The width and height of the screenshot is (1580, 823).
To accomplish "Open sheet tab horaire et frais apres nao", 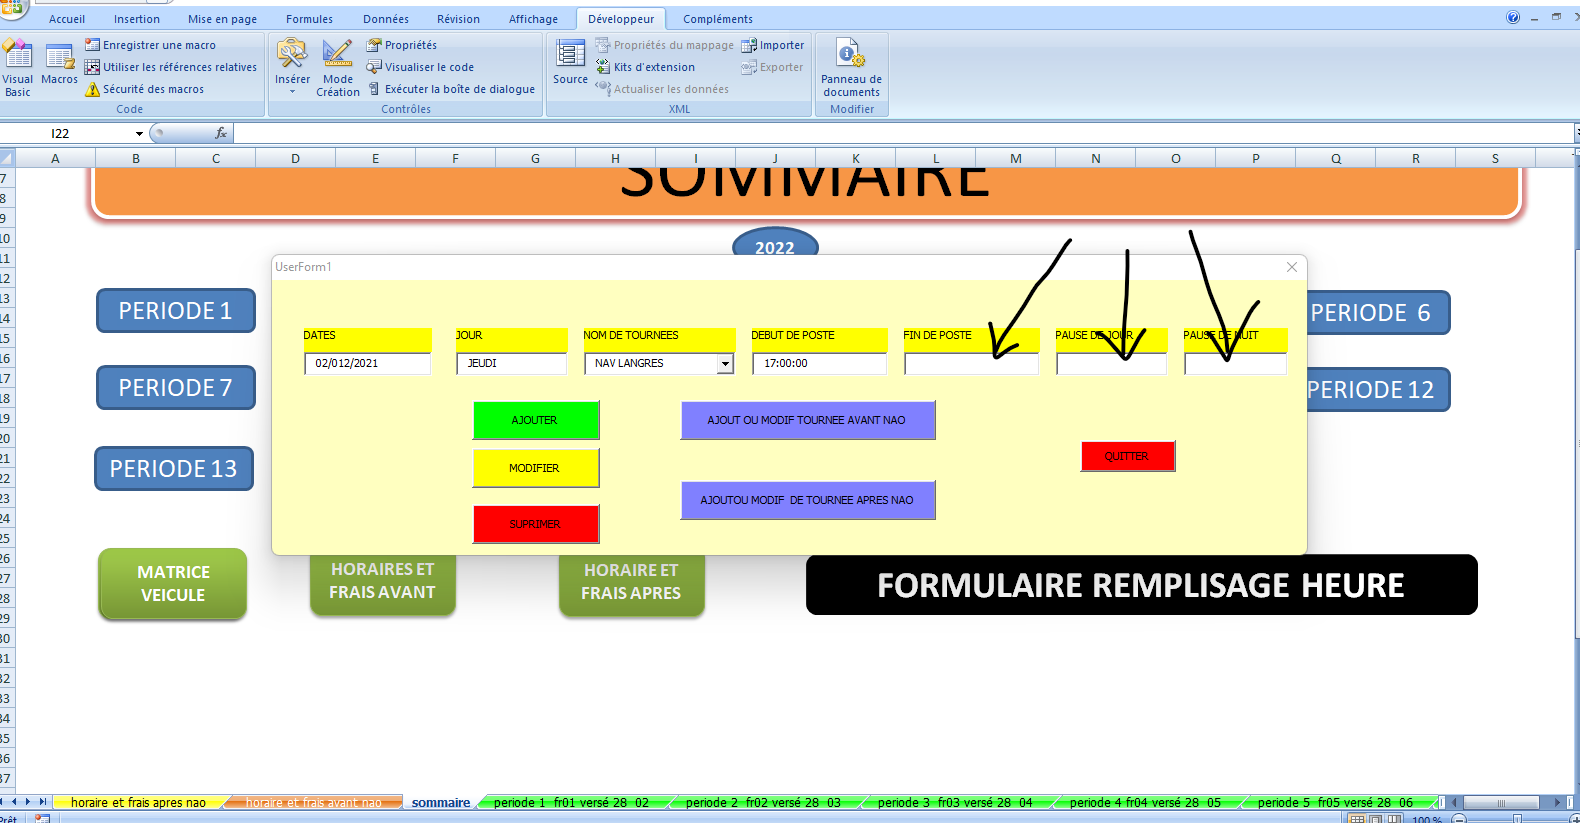I will (138, 802).
